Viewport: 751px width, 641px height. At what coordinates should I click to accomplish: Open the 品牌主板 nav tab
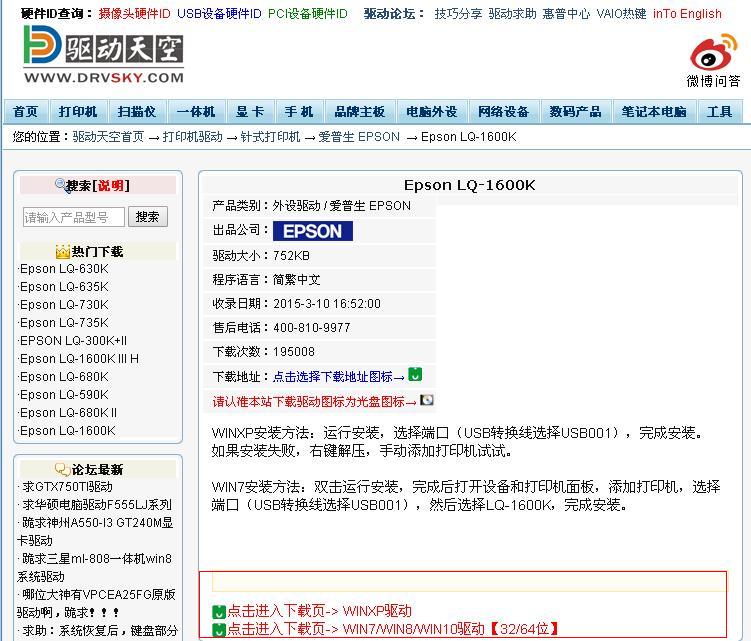360,112
